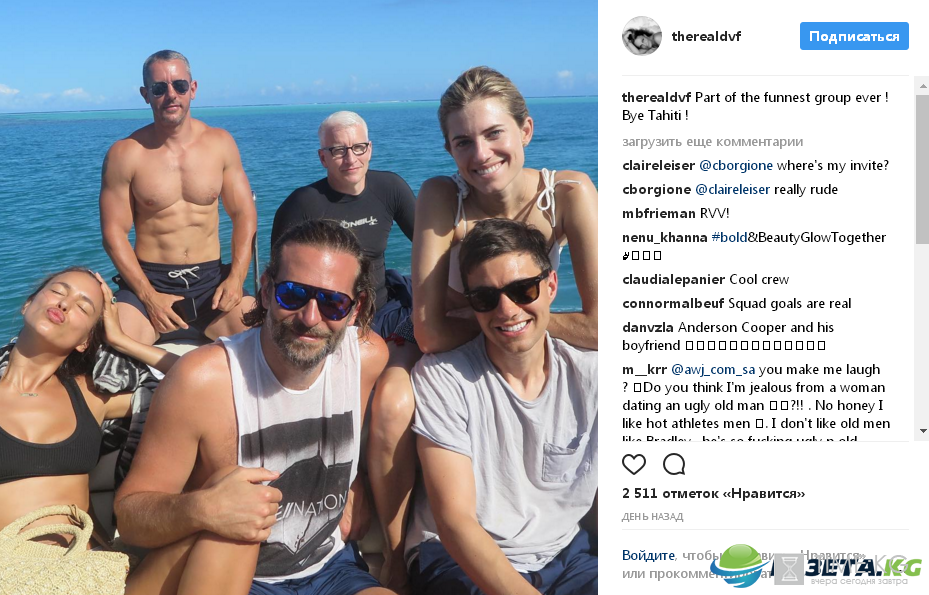Screen dimensions: 929x595
Task: Open the #bold hashtag
Action: pyautogui.click(x=729, y=238)
